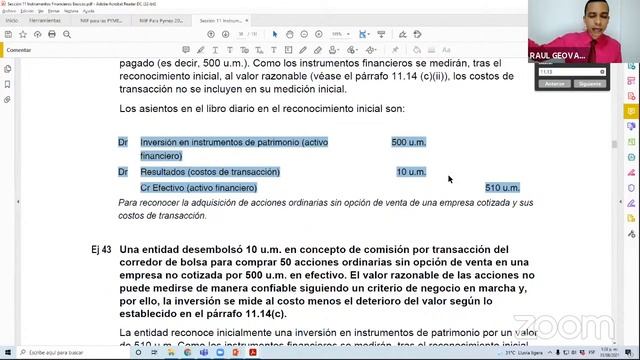Switch to the Herramientas tab

[x=45, y=20]
